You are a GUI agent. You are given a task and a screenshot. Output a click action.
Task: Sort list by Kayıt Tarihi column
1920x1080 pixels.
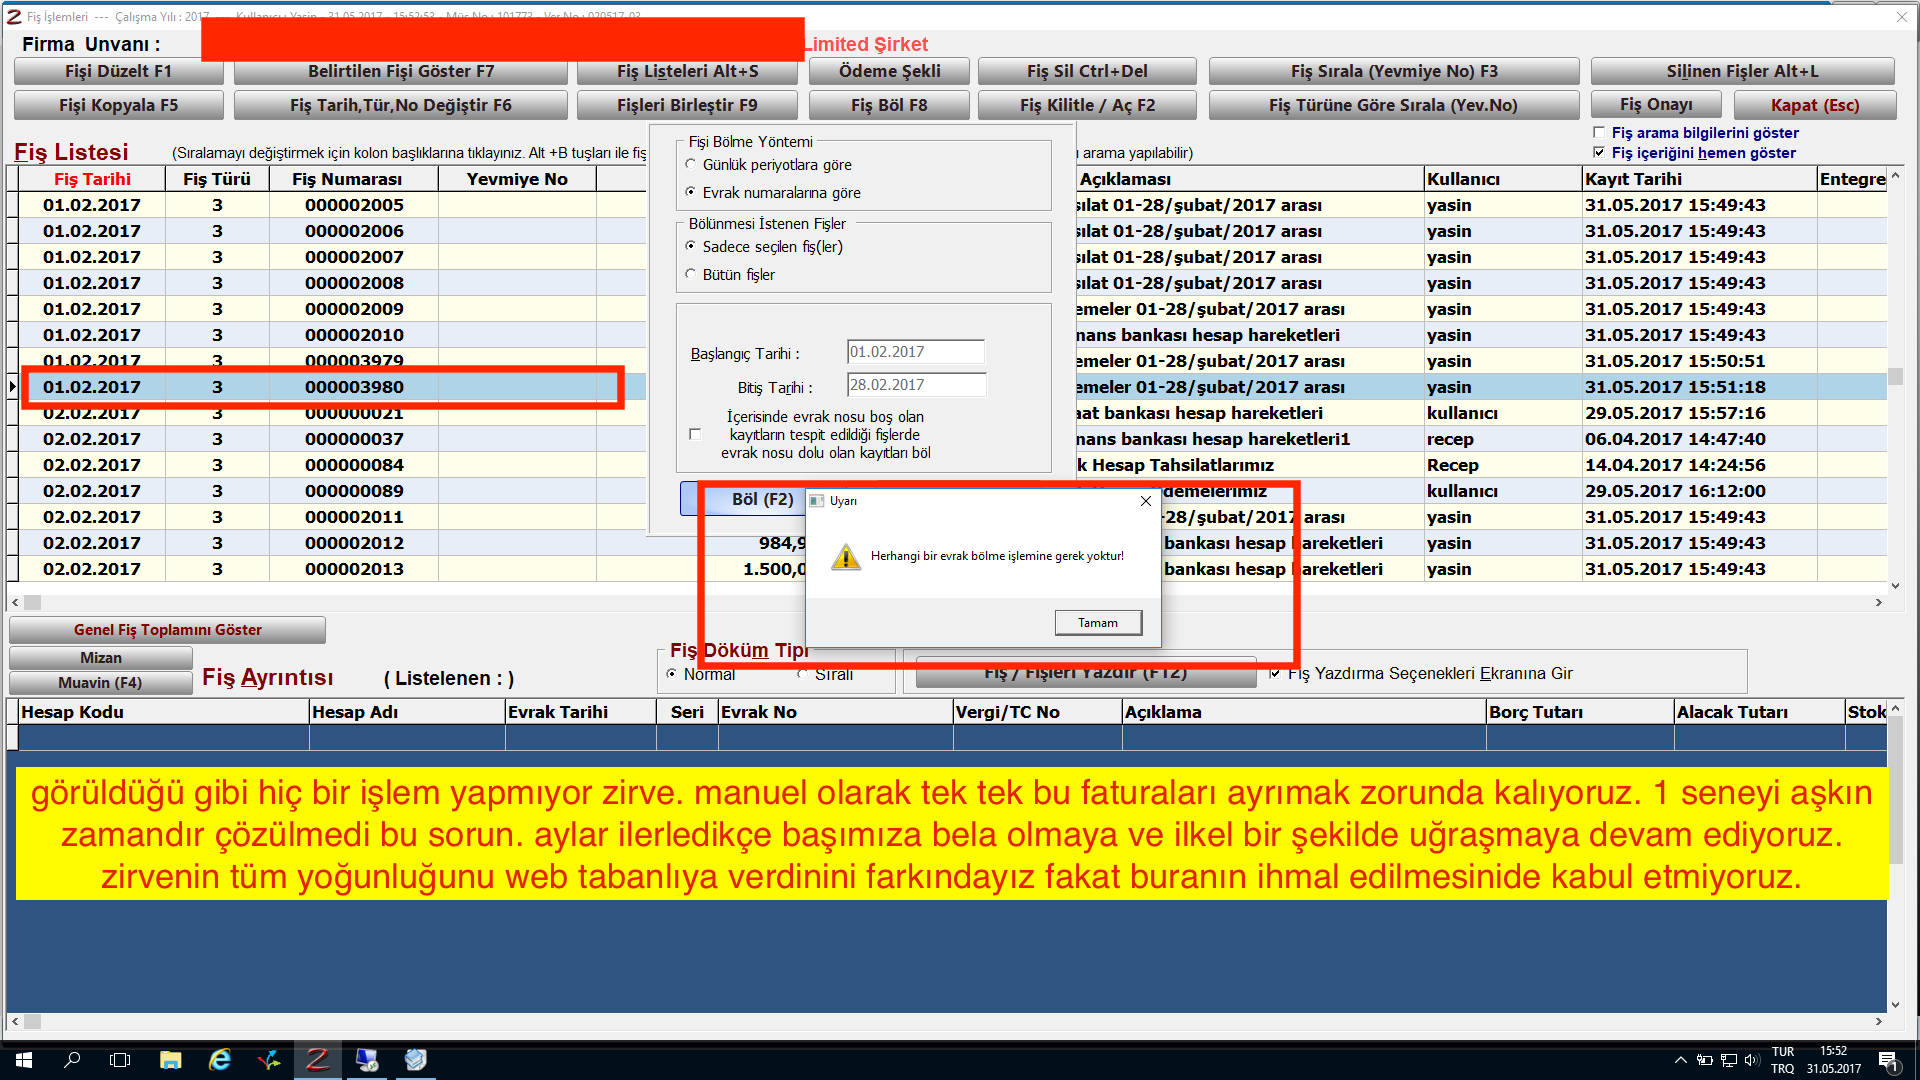[x=1699, y=179]
